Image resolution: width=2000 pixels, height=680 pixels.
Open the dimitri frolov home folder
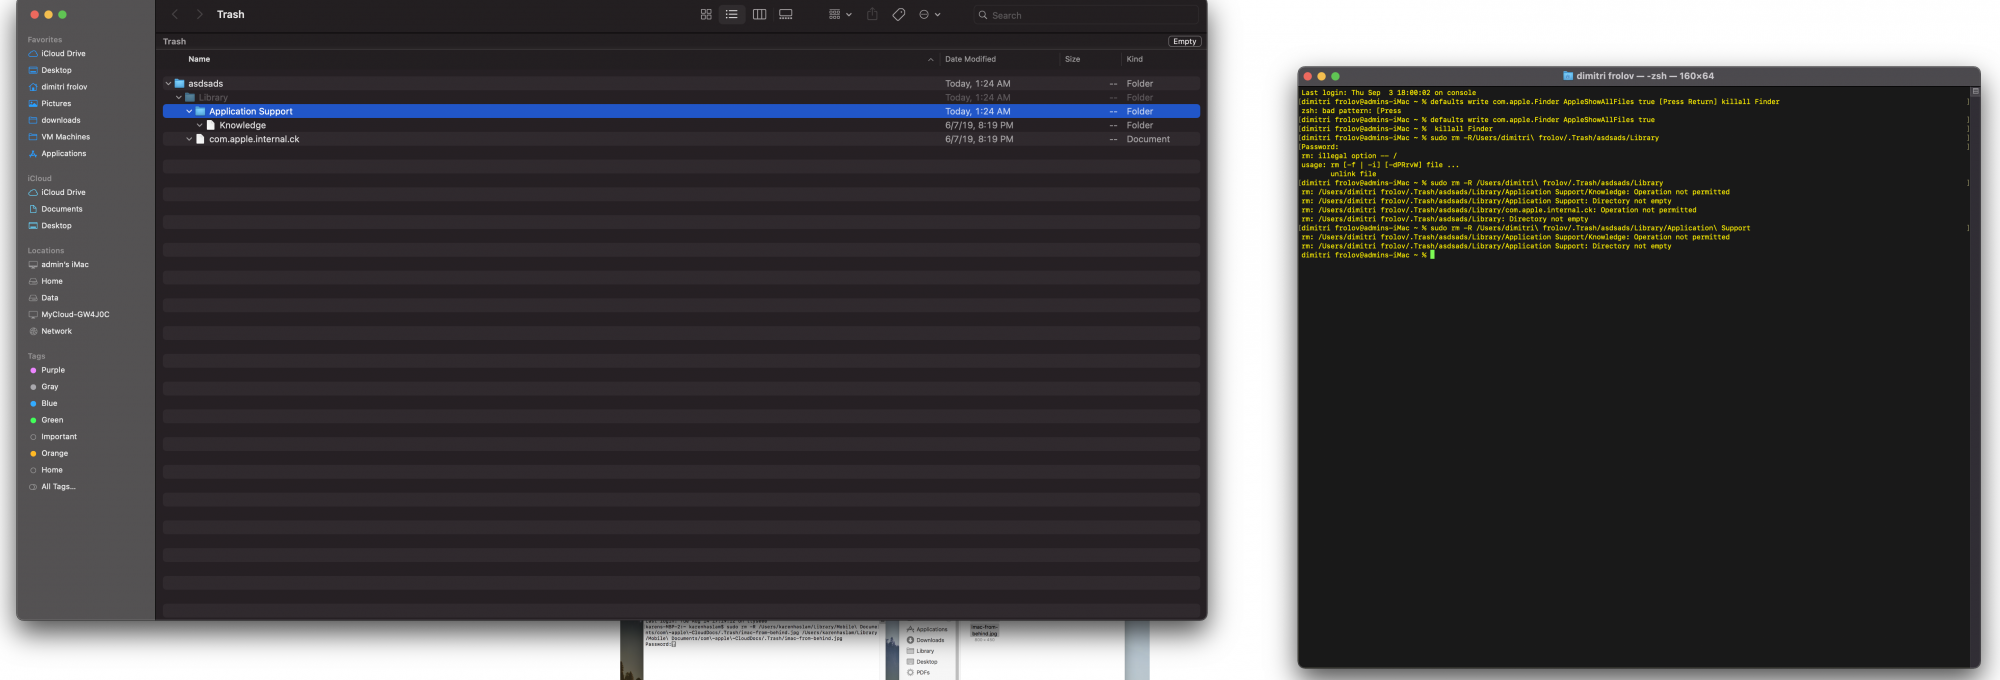(x=64, y=87)
